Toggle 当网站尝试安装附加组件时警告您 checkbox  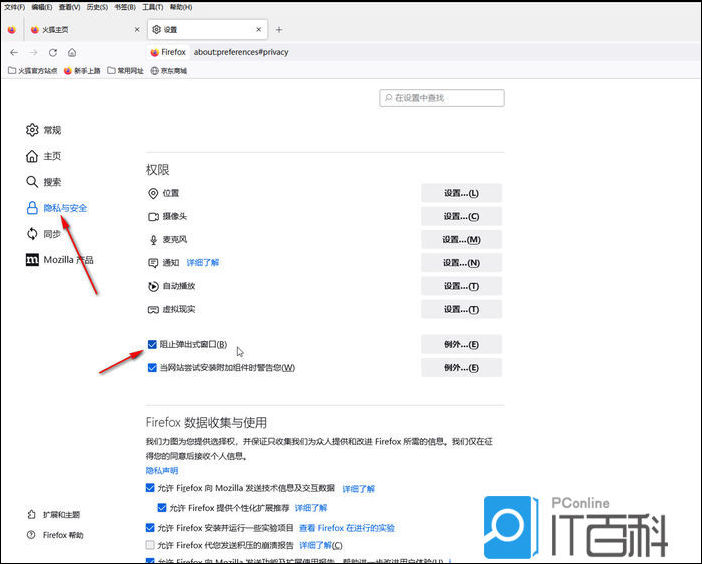[x=152, y=367]
